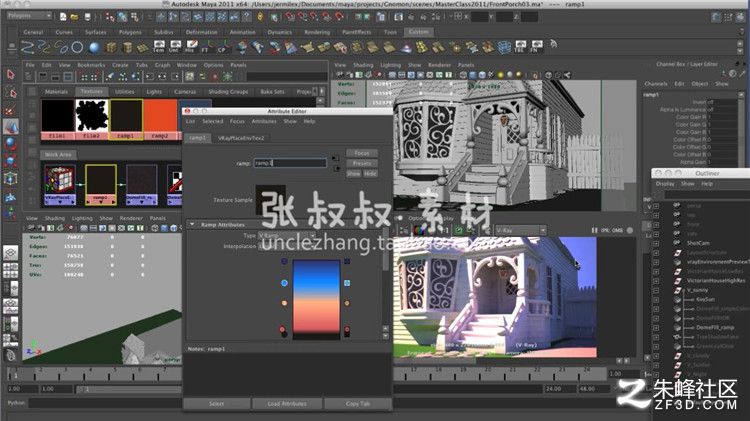Click the Four View layout icon

[x=11, y=271]
